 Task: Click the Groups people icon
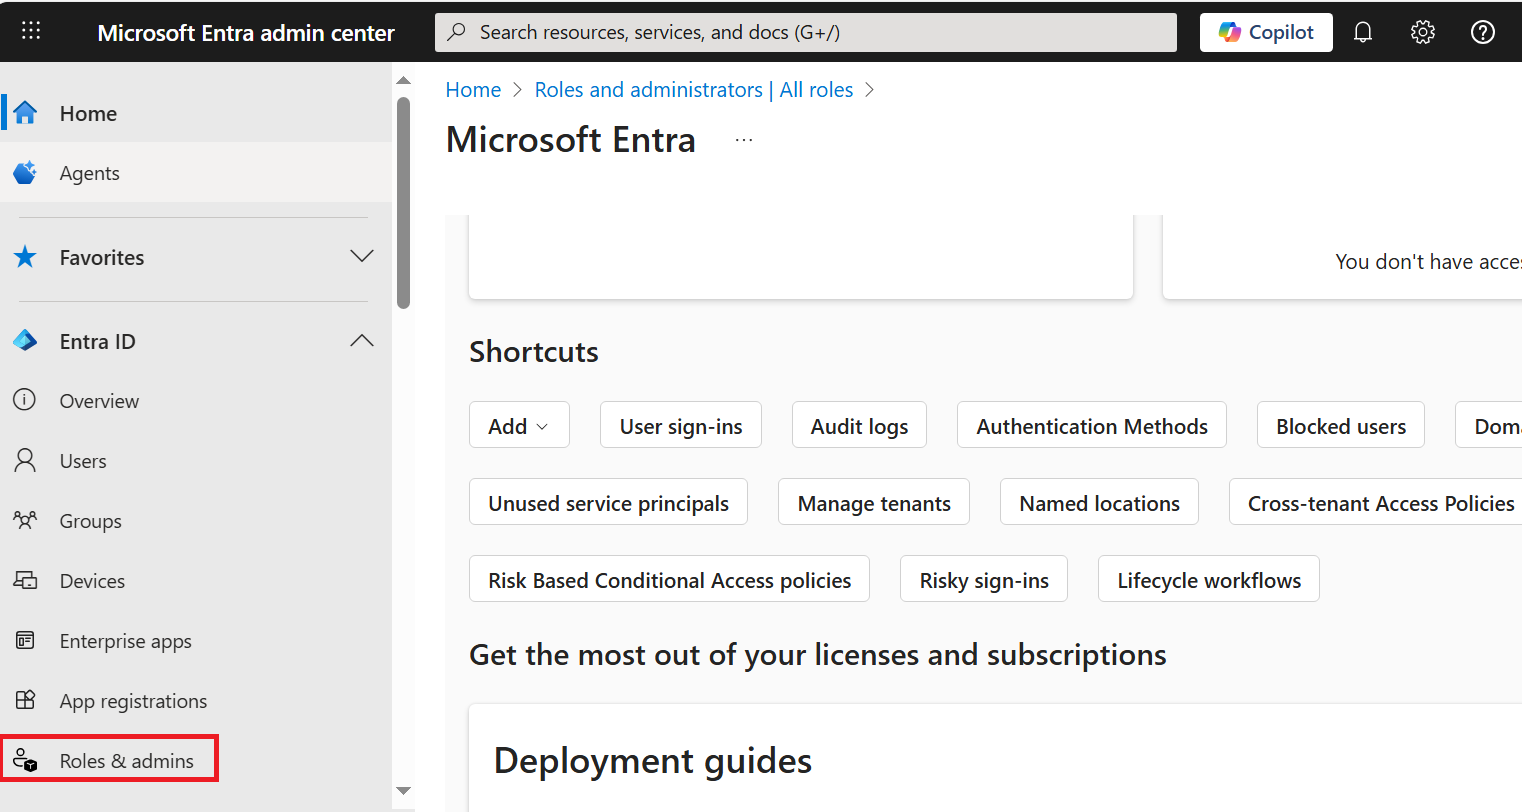tap(25, 520)
